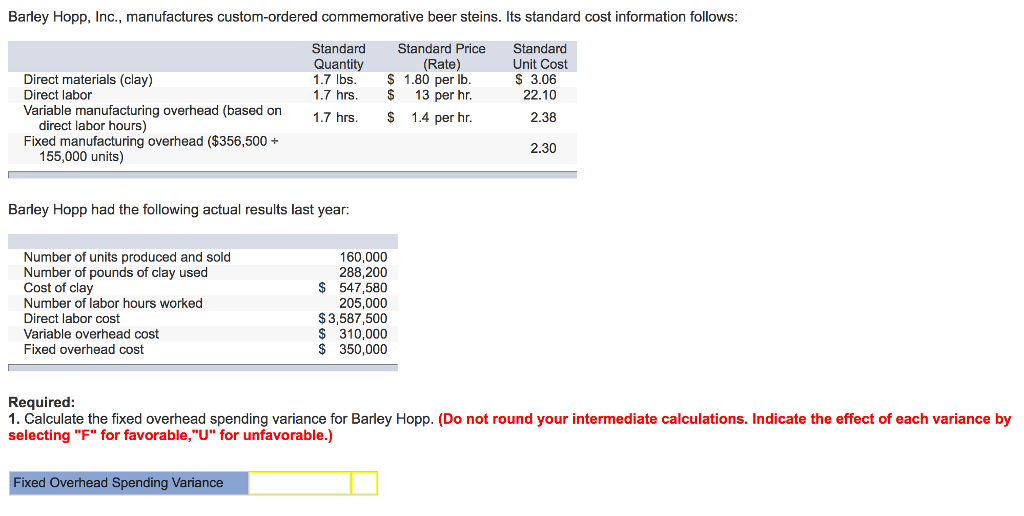Select the Direct labor rate of 13 per hr.

coord(430,95)
